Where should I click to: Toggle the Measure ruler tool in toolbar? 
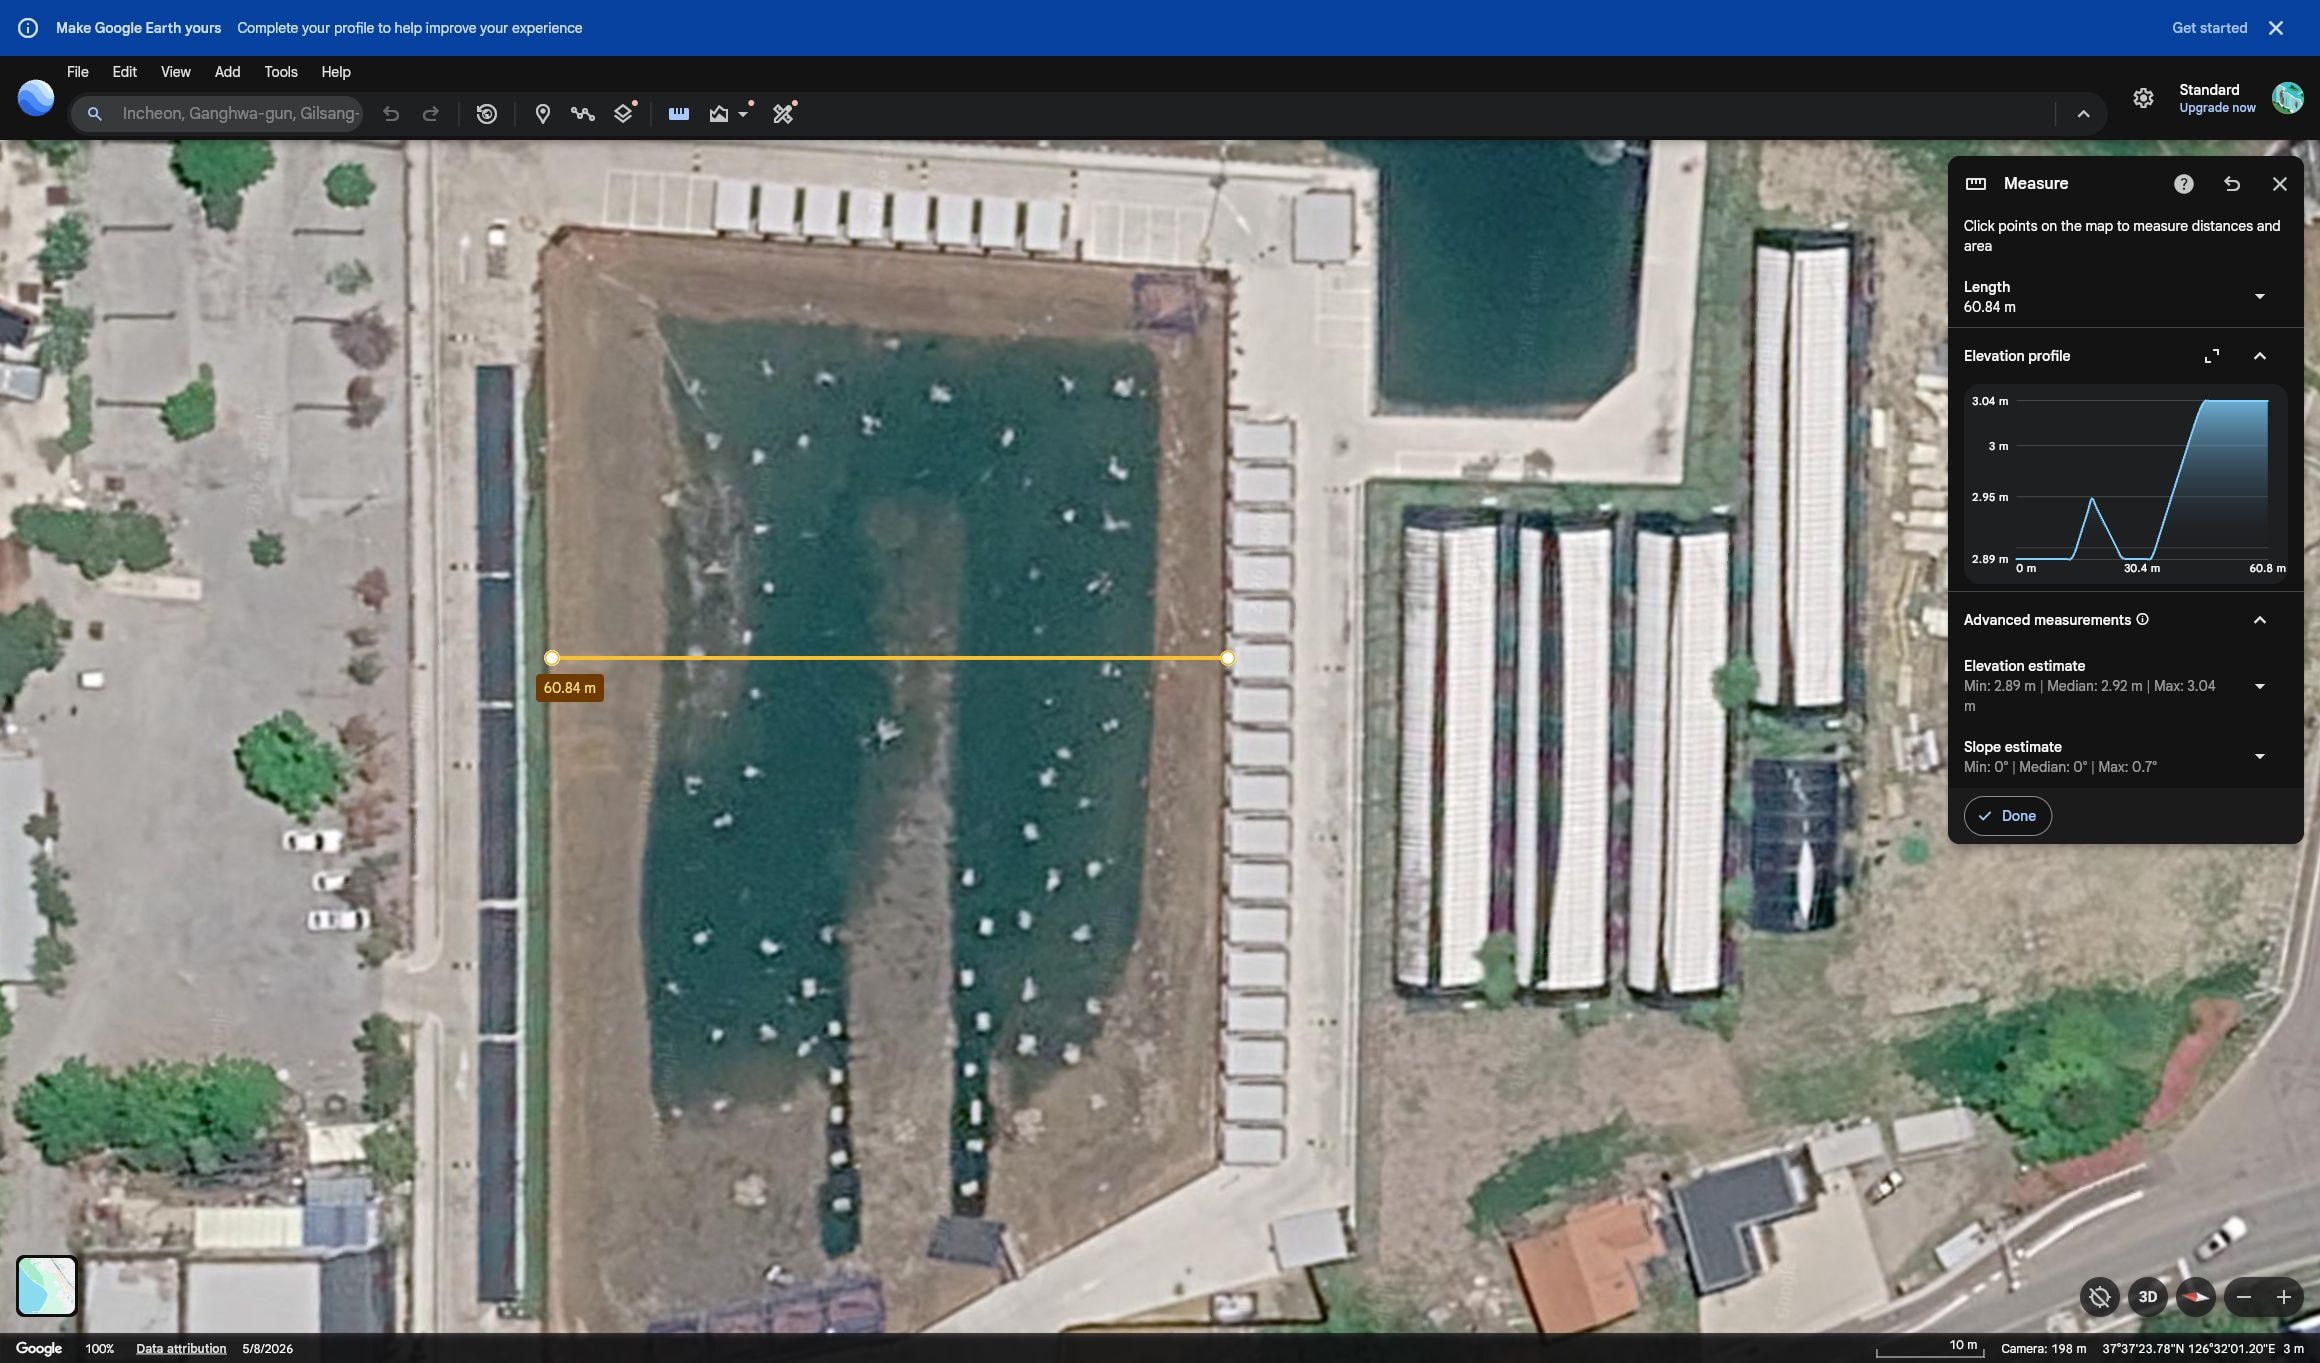coord(679,114)
